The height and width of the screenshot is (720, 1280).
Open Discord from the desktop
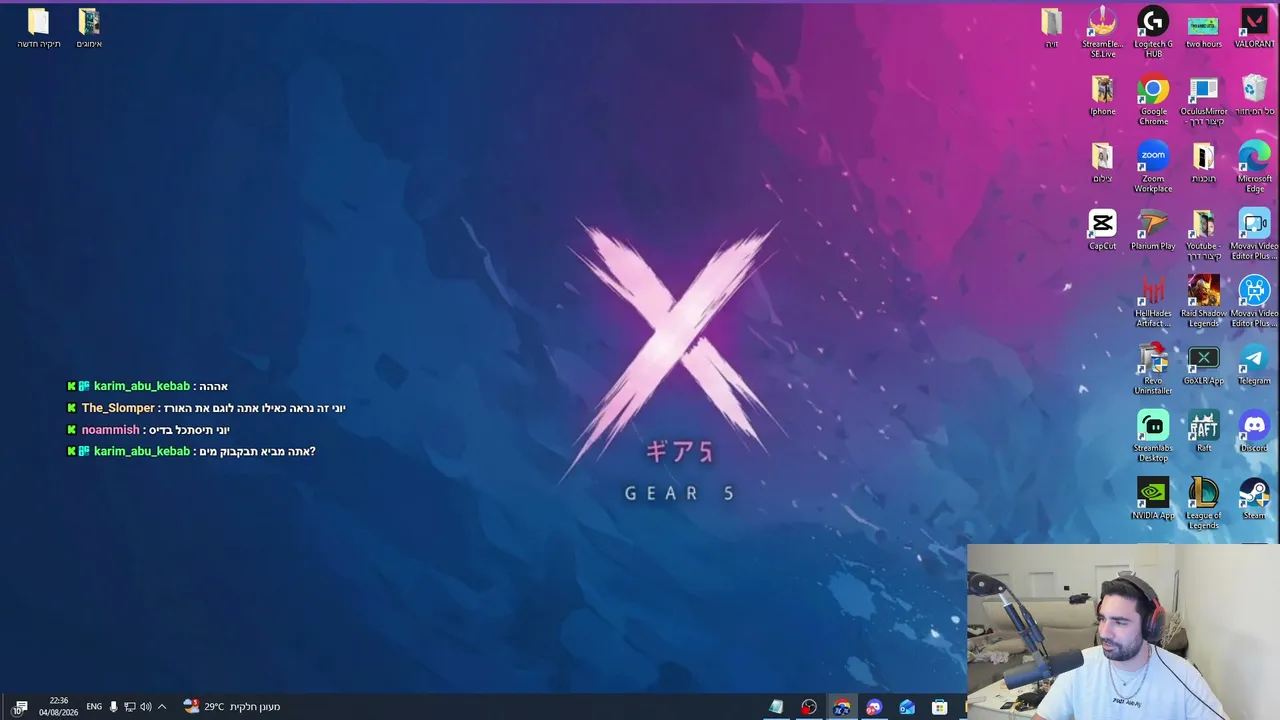click(1254, 431)
